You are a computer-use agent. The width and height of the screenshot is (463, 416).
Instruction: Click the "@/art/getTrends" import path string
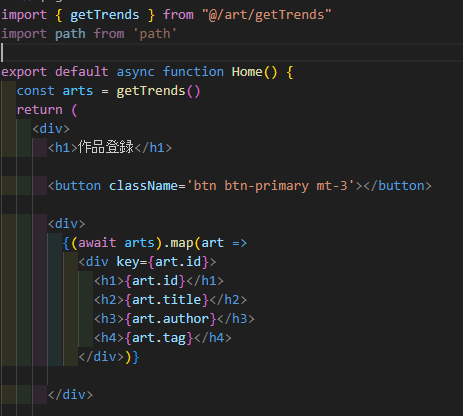pyautogui.click(x=266, y=15)
